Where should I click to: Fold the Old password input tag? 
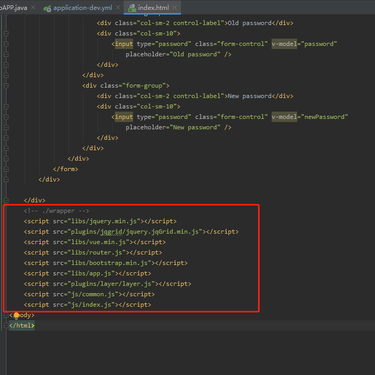pos(6,44)
